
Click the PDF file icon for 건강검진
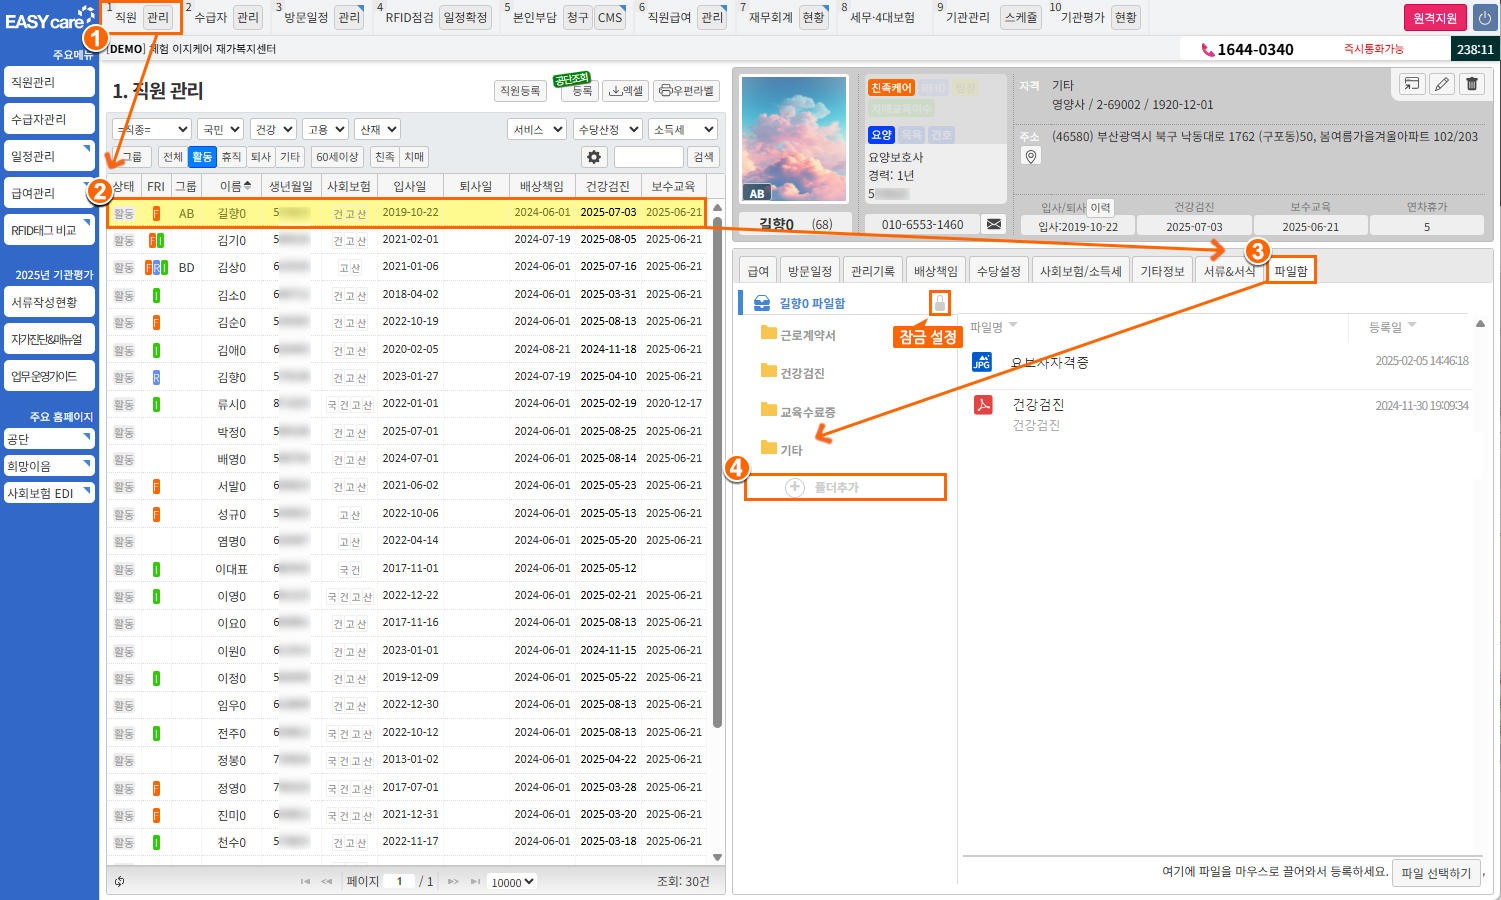point(984,404)
